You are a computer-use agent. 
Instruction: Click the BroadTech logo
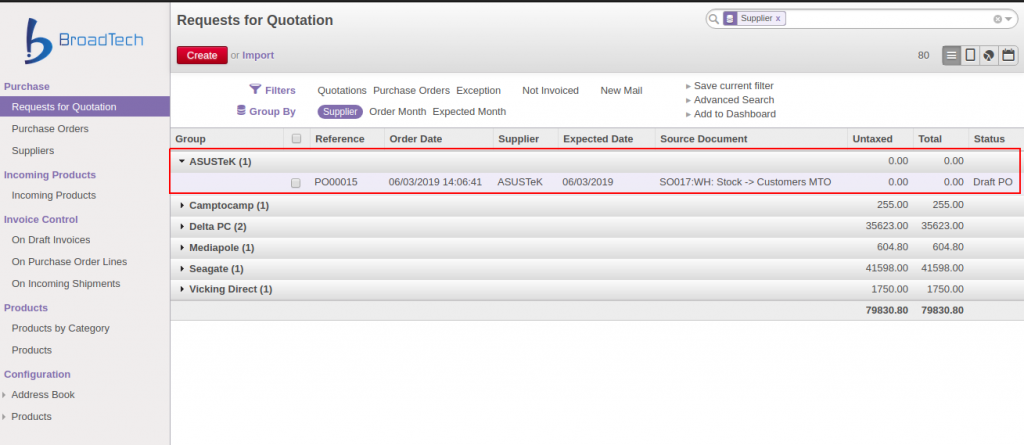(x=84, y=41)
